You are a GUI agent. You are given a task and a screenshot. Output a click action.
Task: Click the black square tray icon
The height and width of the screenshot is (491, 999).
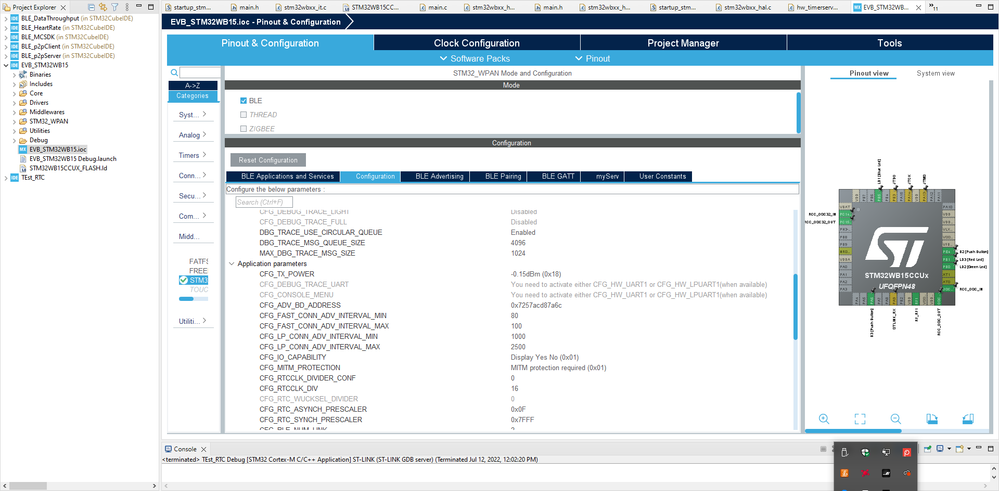pyautogui.click(x=886, y=473)
